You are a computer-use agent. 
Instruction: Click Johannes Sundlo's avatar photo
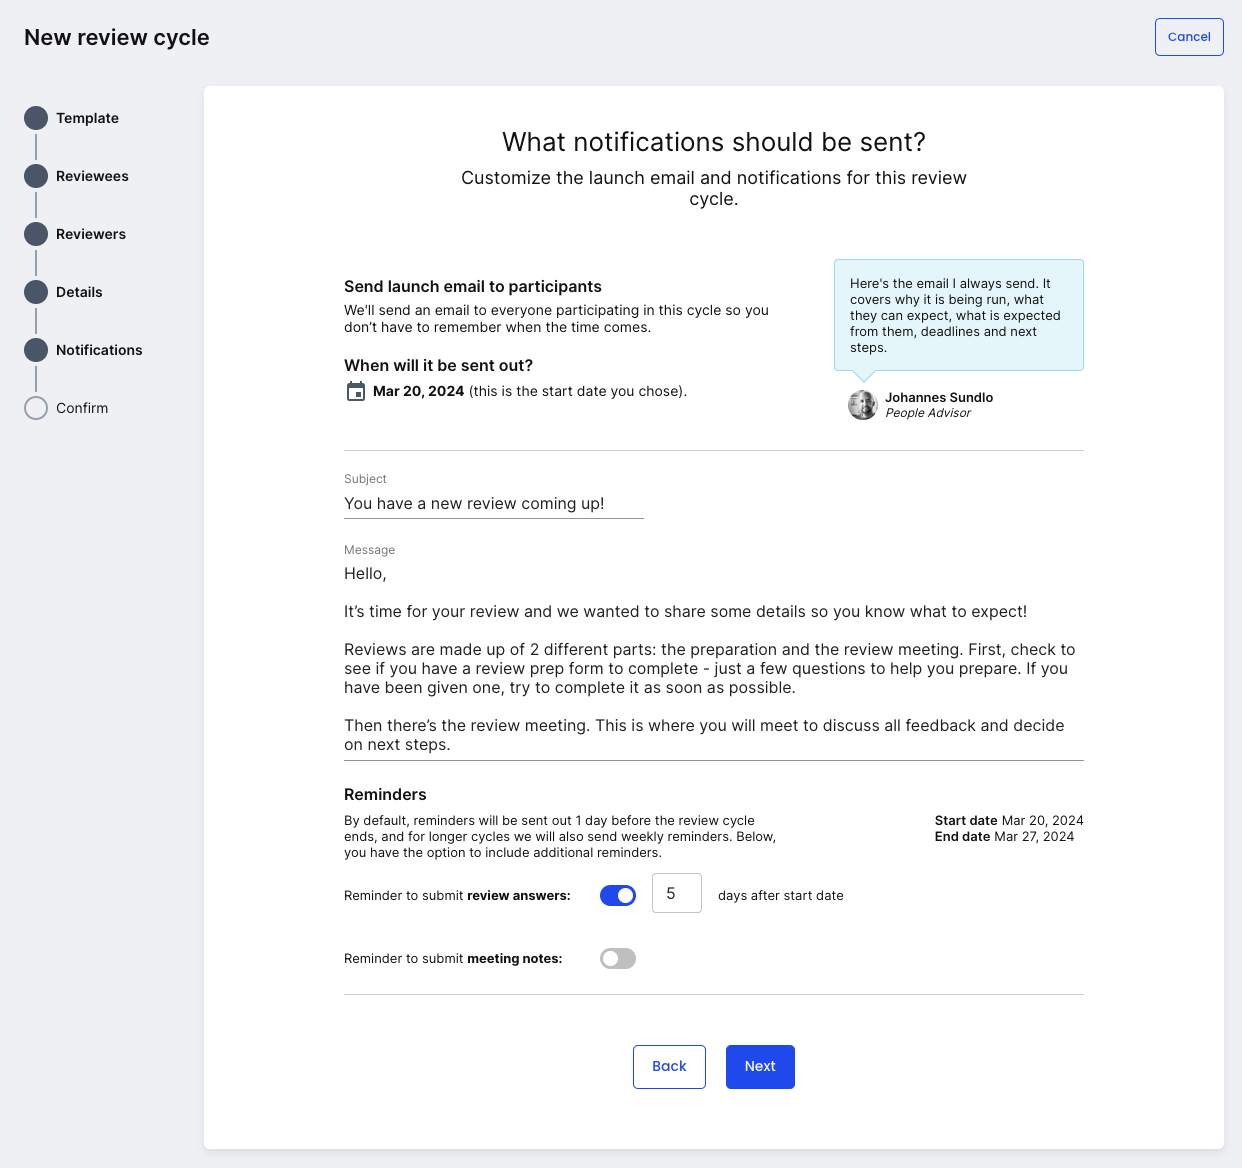pyautogui.click(x=863, y=405)
